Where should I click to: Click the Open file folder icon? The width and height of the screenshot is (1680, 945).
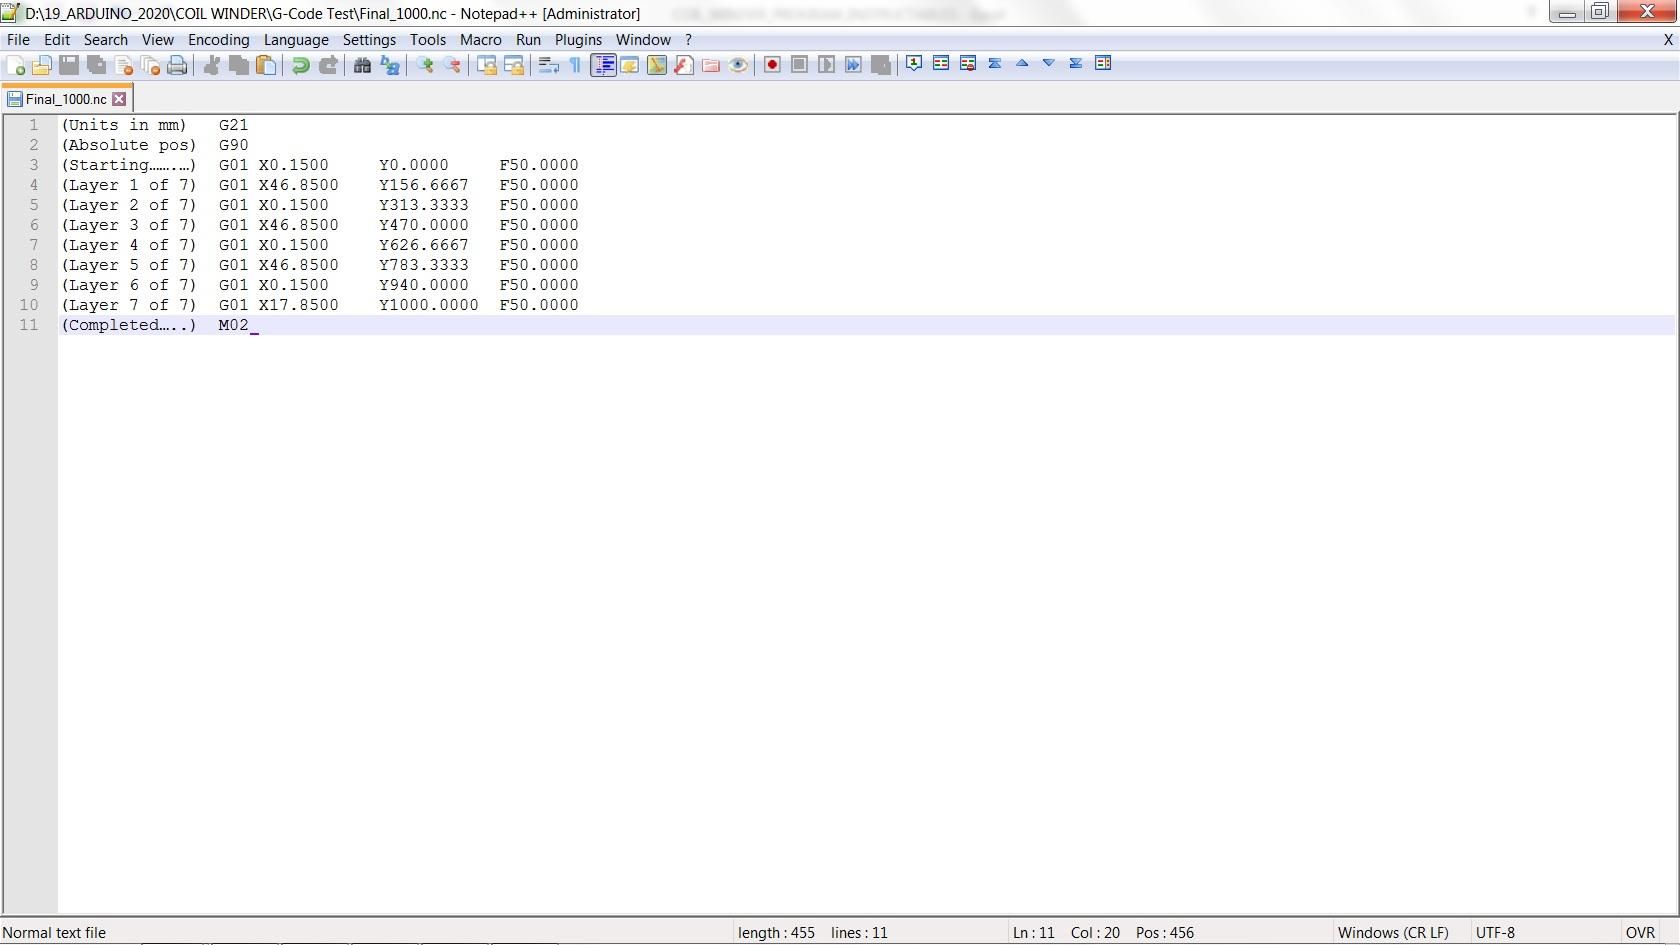42,65
